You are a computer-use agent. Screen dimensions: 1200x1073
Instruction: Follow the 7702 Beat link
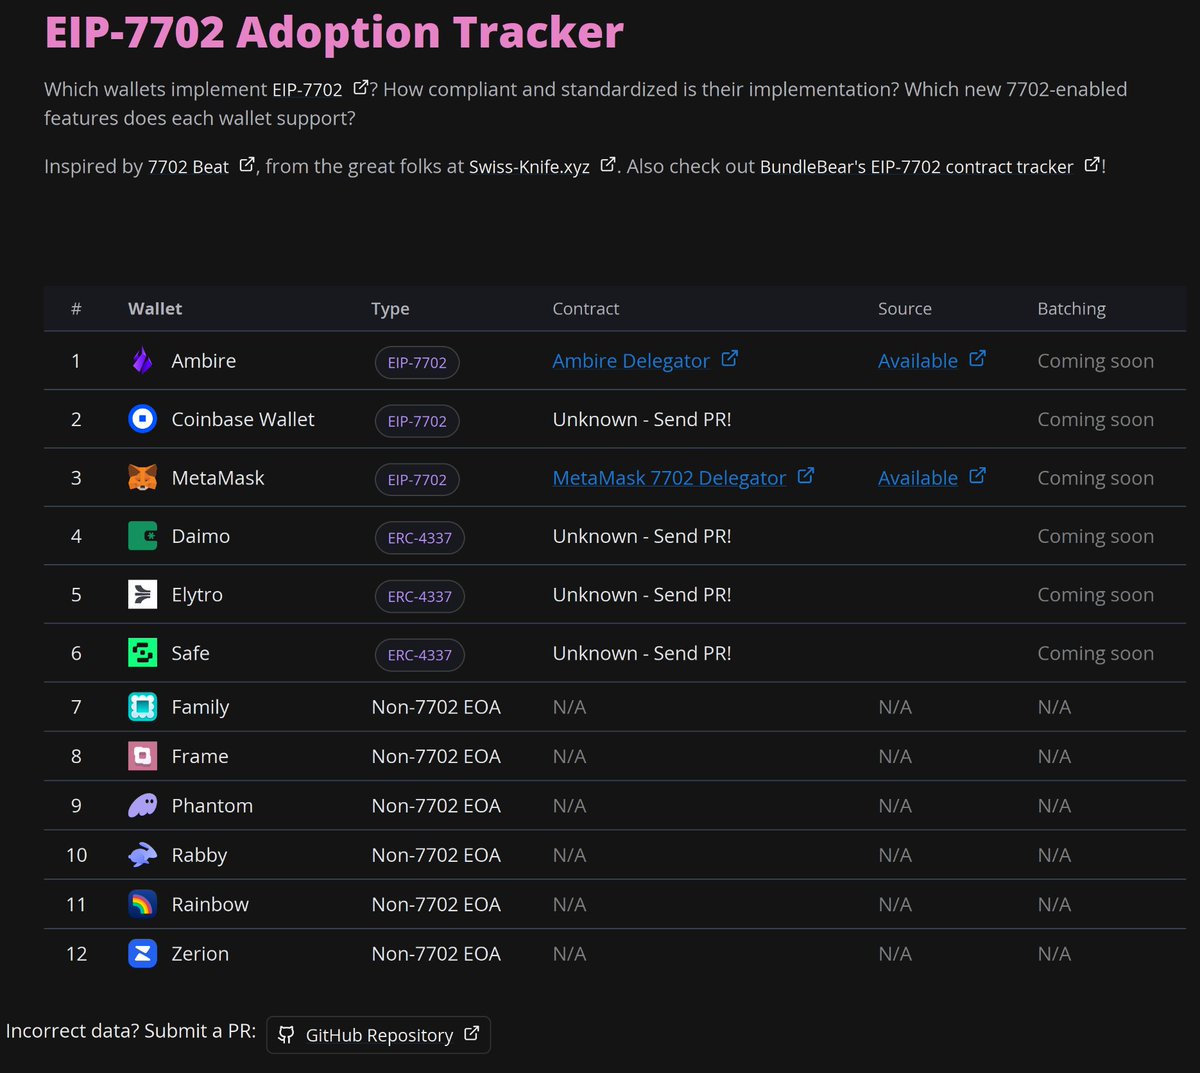pyautogui.click(x=202, y=167)
